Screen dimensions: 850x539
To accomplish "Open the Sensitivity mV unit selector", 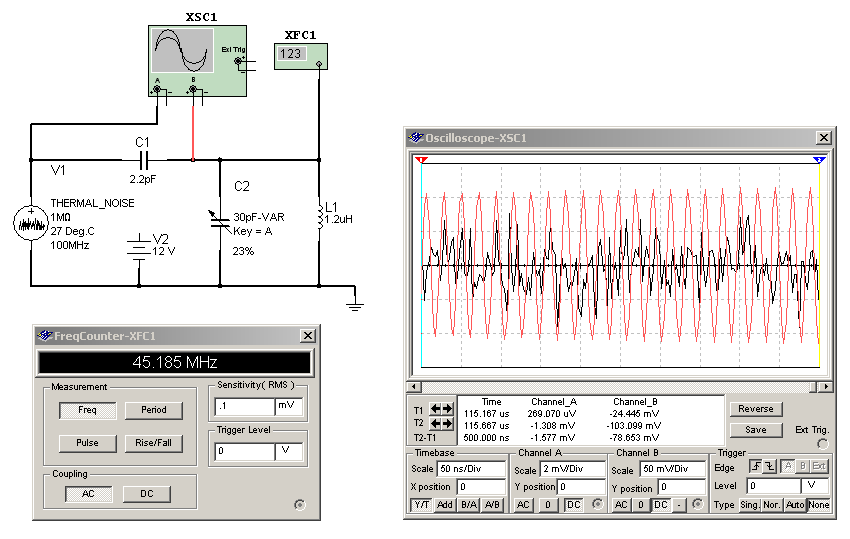I will (288, 407).
